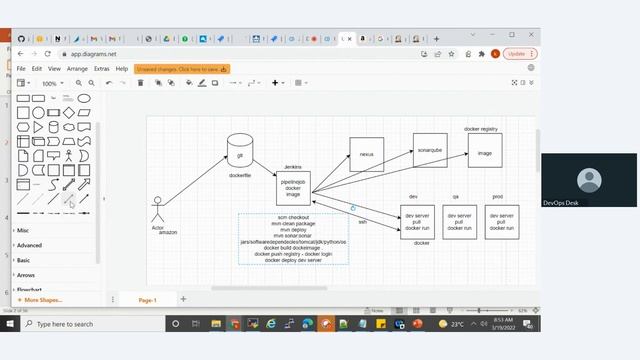Pick the curved S connector shape

pos(53,184)
